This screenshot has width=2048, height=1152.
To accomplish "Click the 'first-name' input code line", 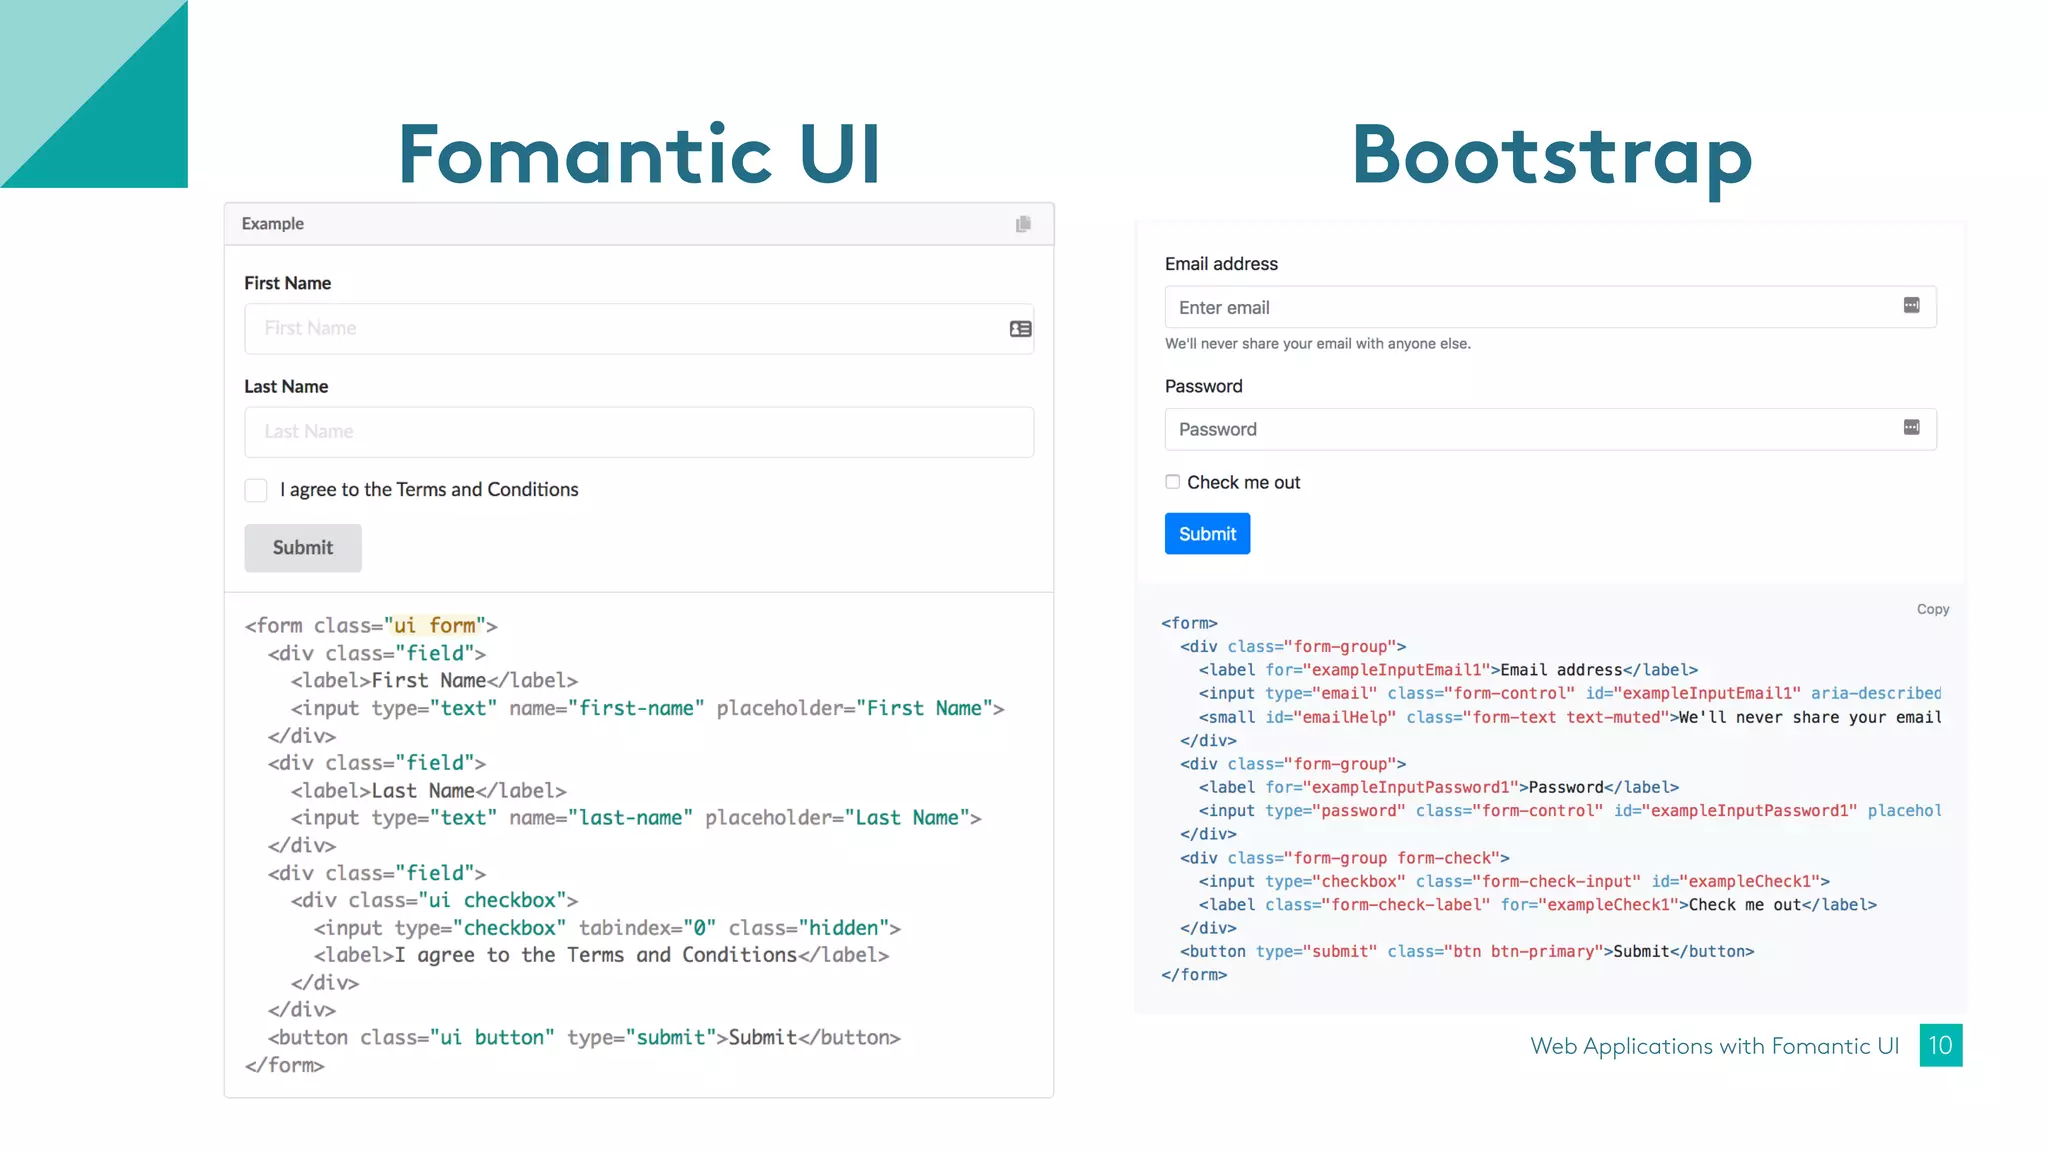I will coord(648,709).
